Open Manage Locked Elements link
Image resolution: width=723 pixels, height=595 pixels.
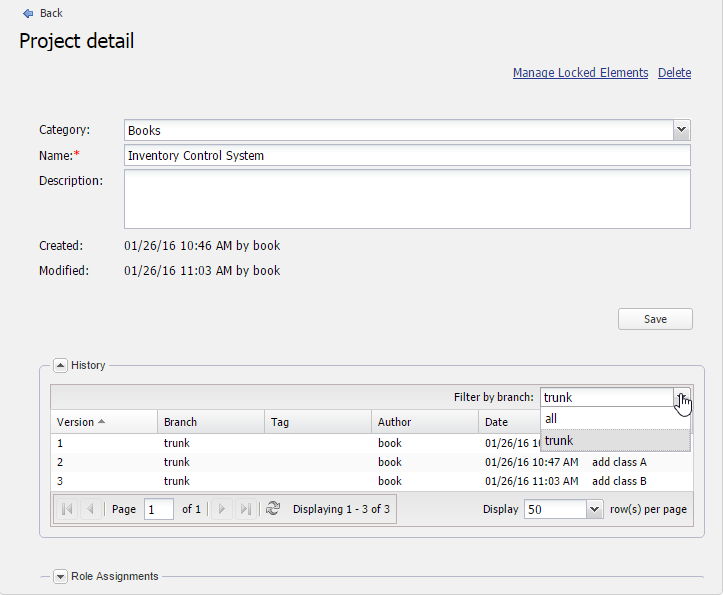[580, 73]
